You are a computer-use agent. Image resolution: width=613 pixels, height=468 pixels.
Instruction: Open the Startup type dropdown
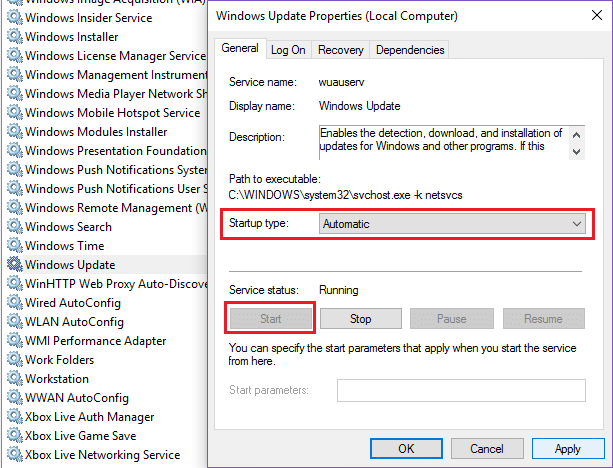click(452, 224)
